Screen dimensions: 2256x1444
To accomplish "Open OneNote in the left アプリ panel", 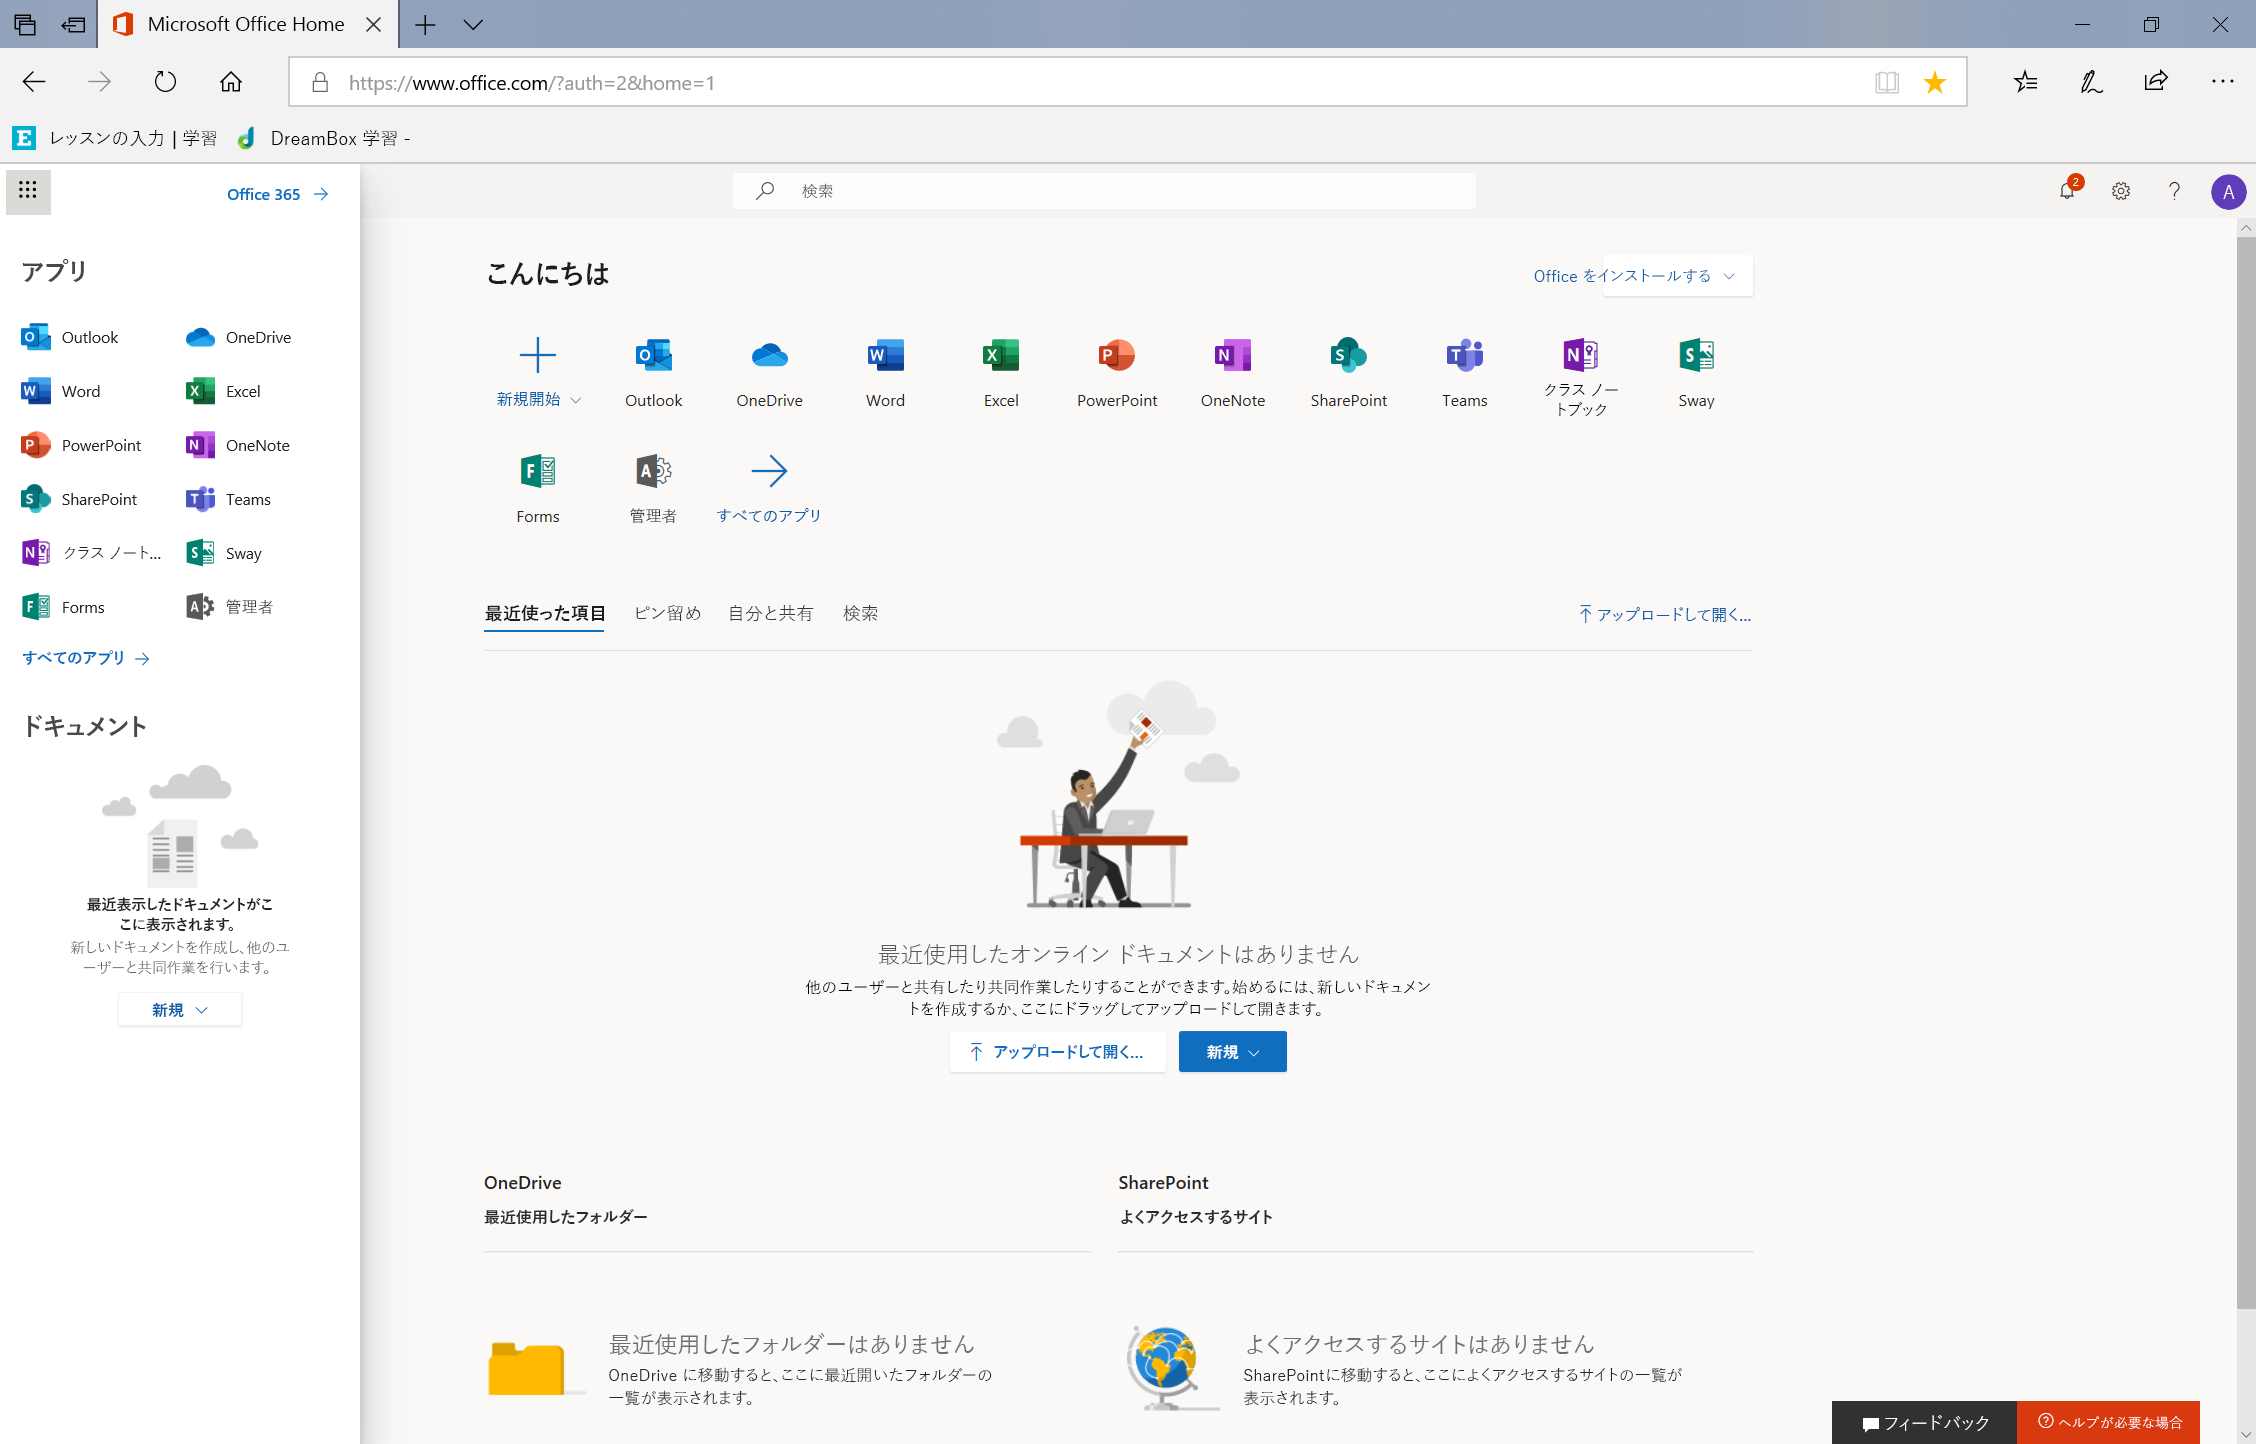I will (x=238, y=445).
